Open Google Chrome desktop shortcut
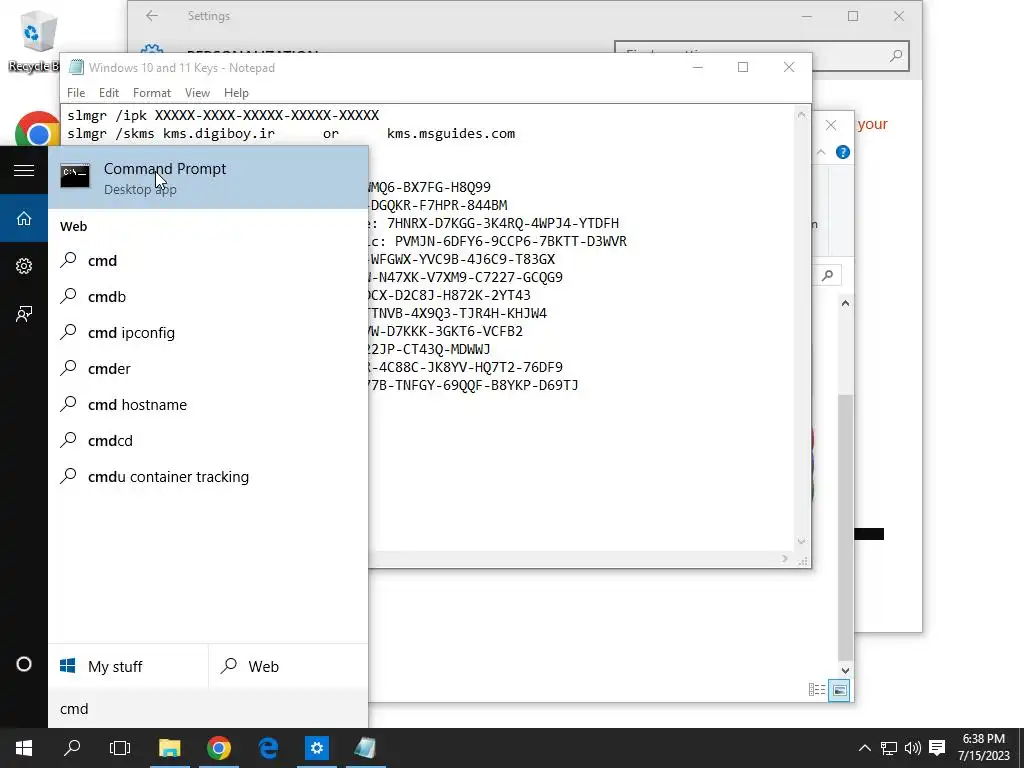This screenshot has width=1024, height=768. pos(38,129)
